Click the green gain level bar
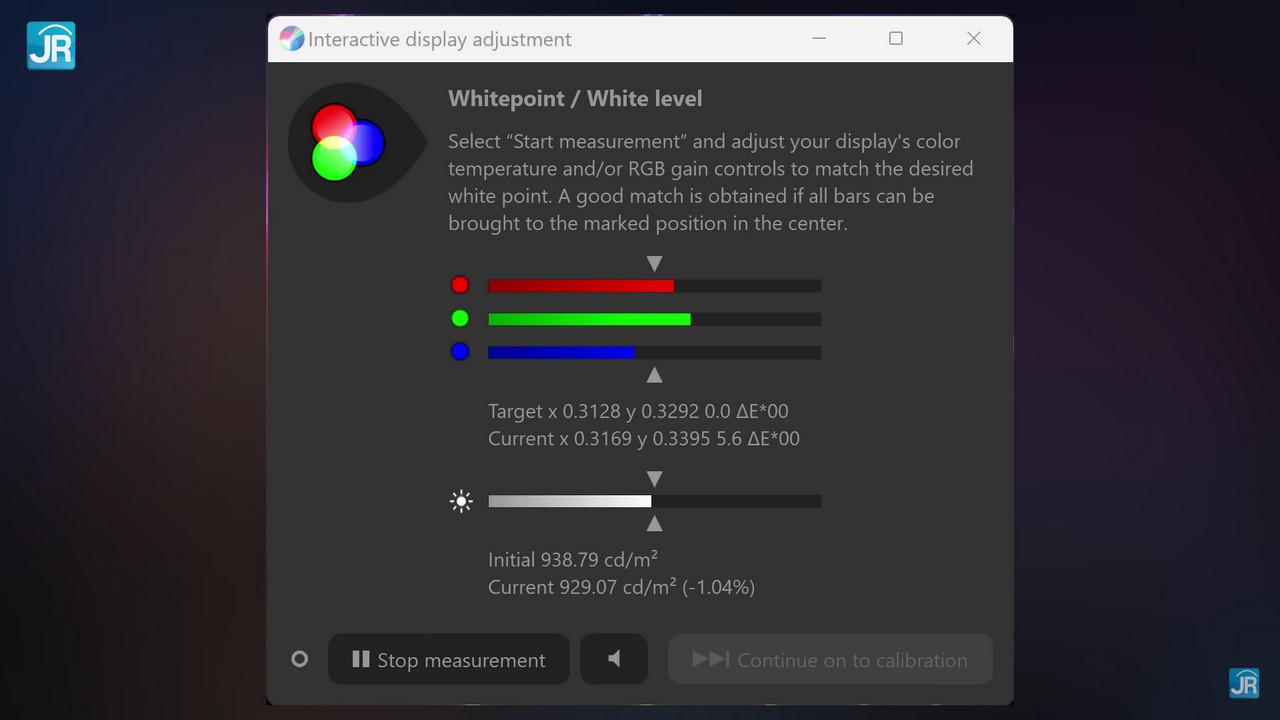This screenshot has width=1280, height=720. tap(654, 319)
